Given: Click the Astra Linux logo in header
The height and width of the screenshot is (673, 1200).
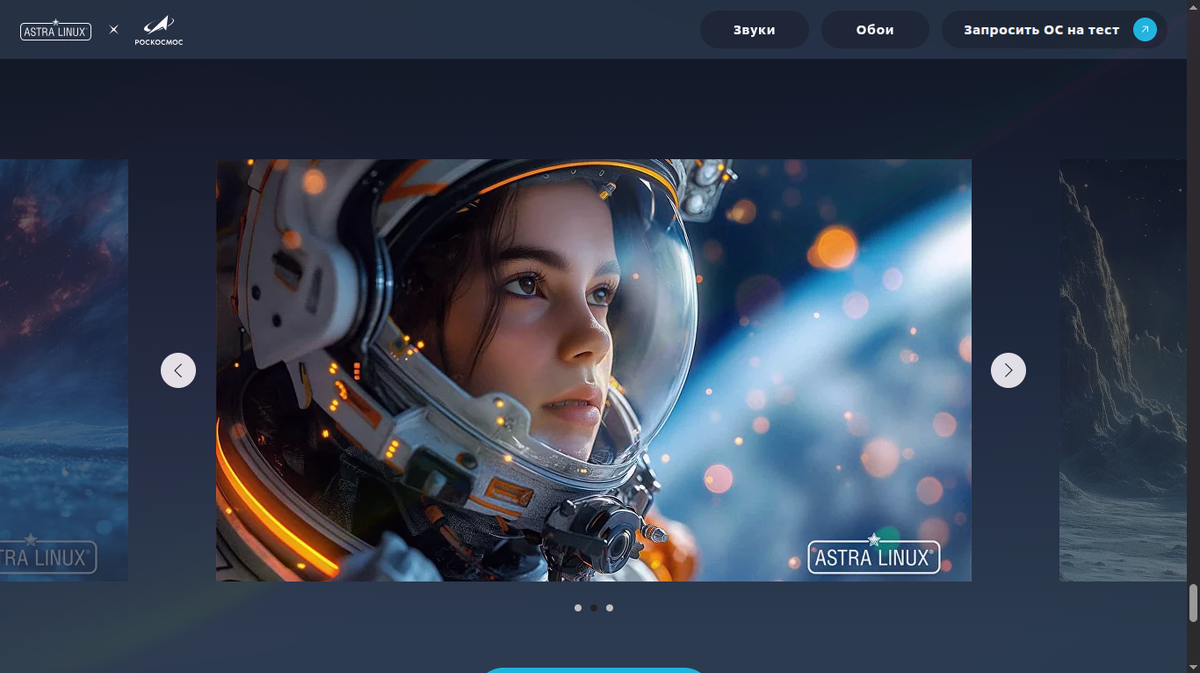Looking at the screenshot, I should [56, 30].
